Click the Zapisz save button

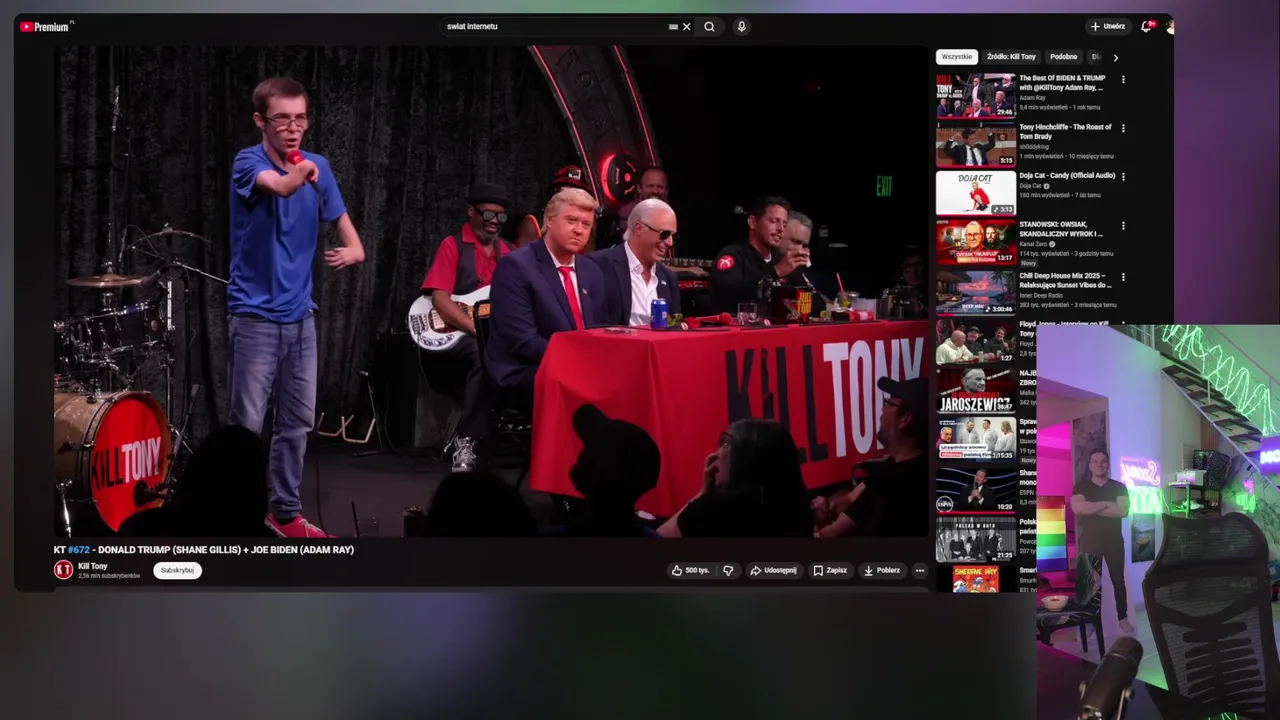pyautogui.click(x=830, y=570)
